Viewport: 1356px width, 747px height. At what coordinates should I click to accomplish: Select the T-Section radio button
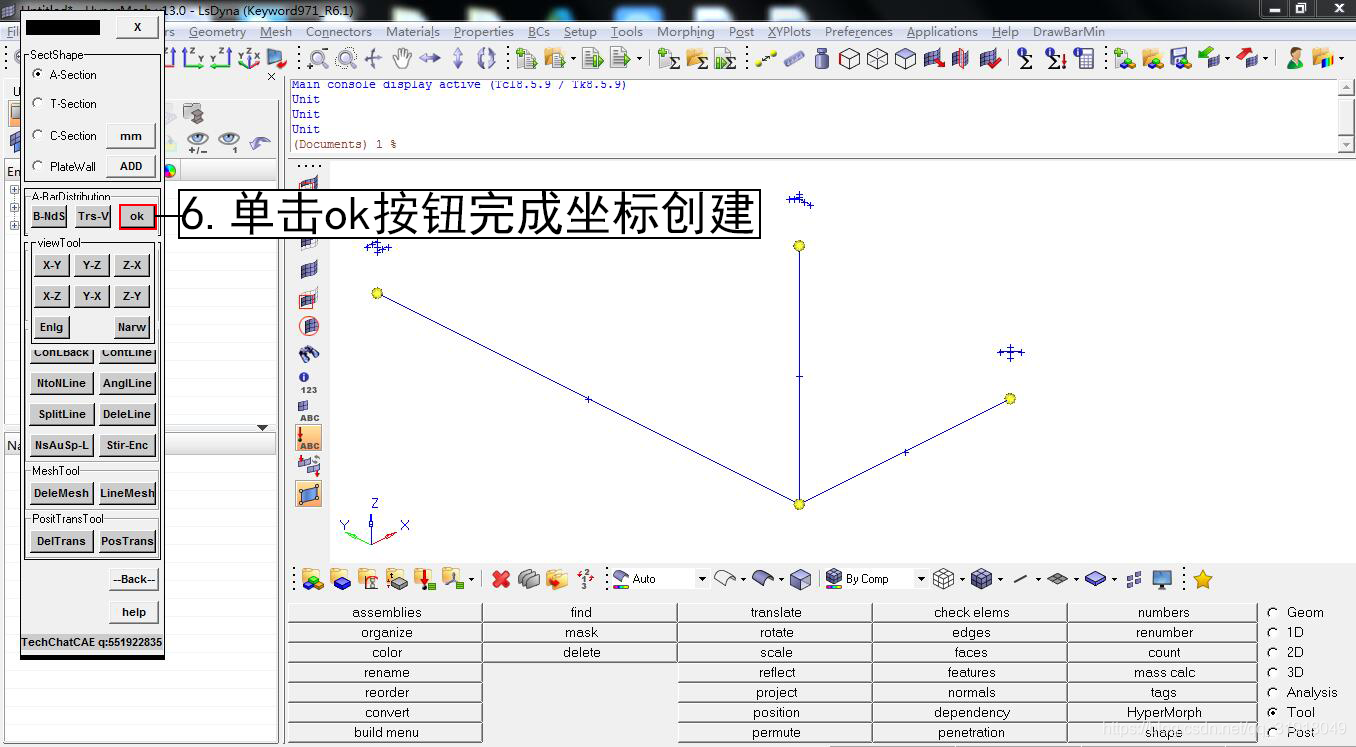tap(39, 103)
